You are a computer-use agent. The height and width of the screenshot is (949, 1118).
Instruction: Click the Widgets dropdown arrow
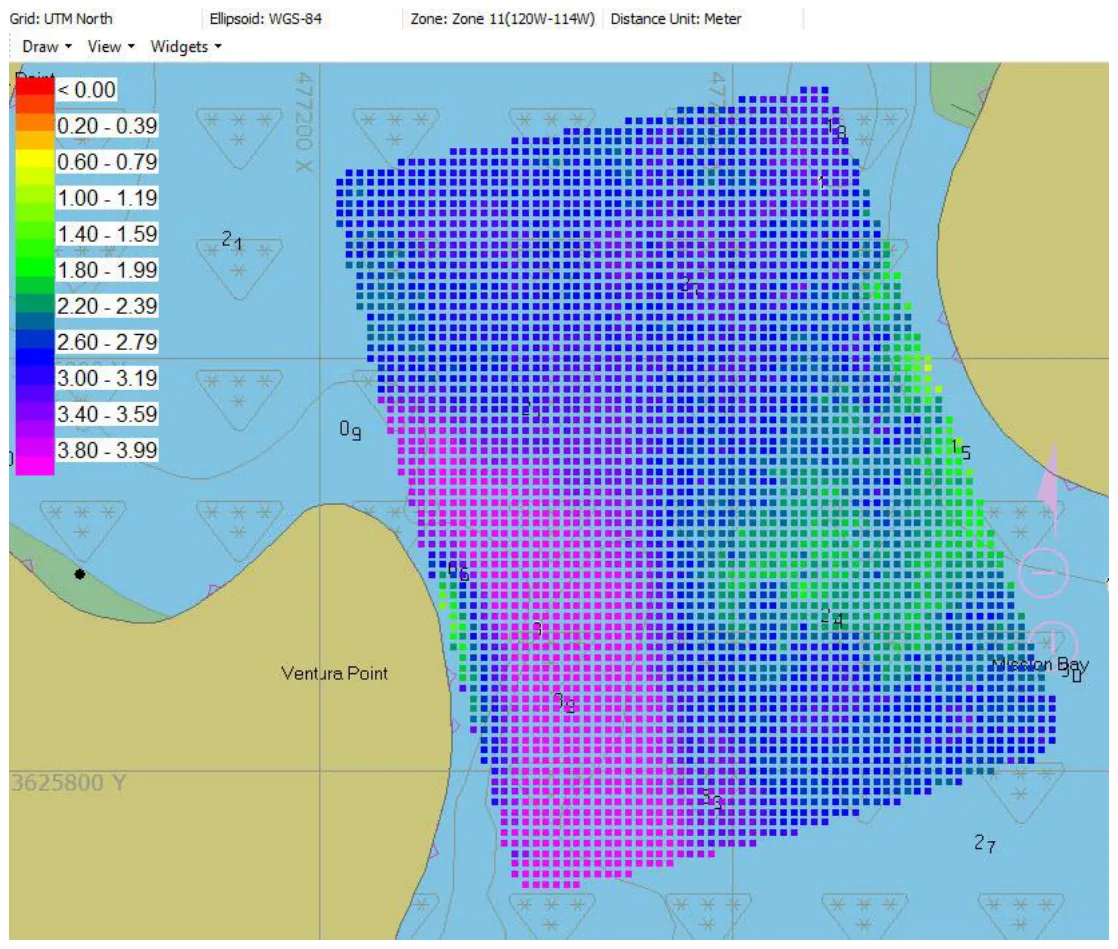(218, 47)
